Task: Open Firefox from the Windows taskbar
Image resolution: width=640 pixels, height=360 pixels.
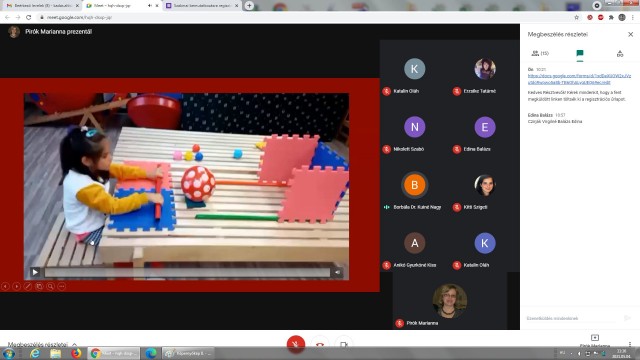Action: [x=76, y=353]
